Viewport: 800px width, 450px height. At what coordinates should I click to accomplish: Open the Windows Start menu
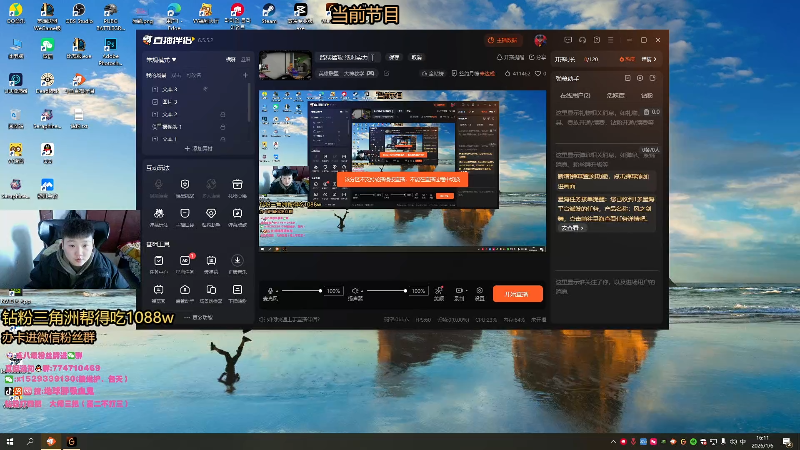[x=10, y=442]
